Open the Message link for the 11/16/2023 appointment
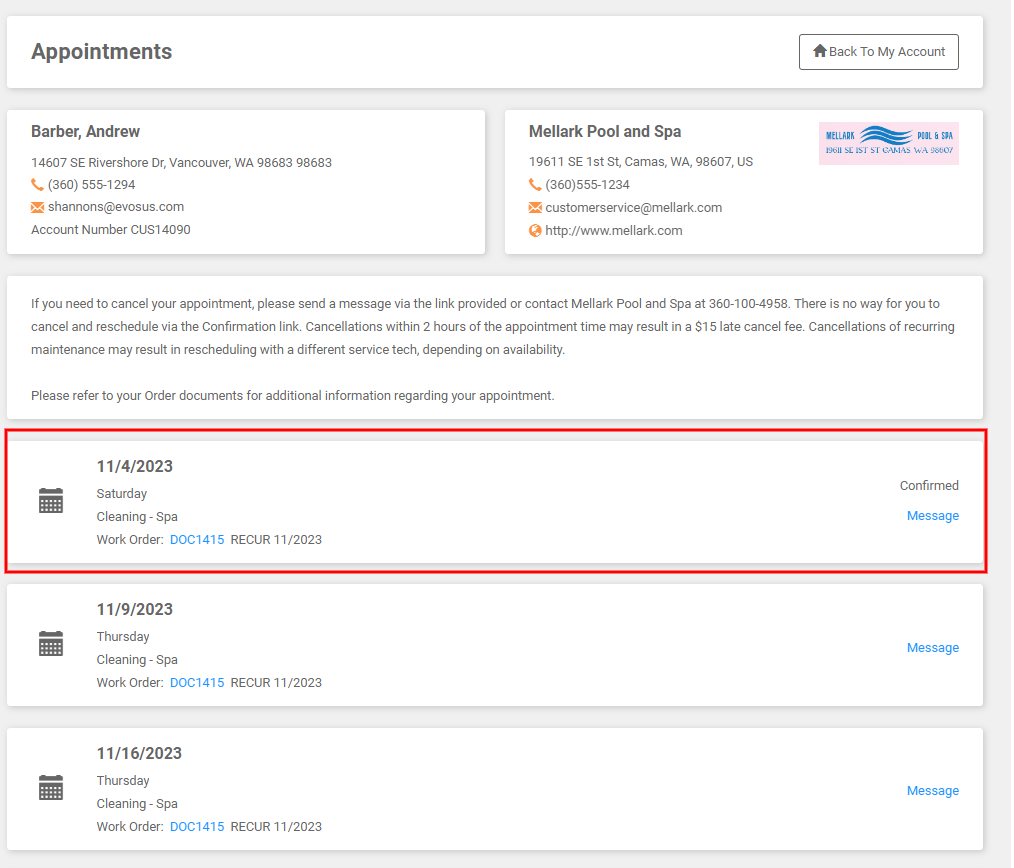The height and width of the screenshot is (868, 1014). 932,790
